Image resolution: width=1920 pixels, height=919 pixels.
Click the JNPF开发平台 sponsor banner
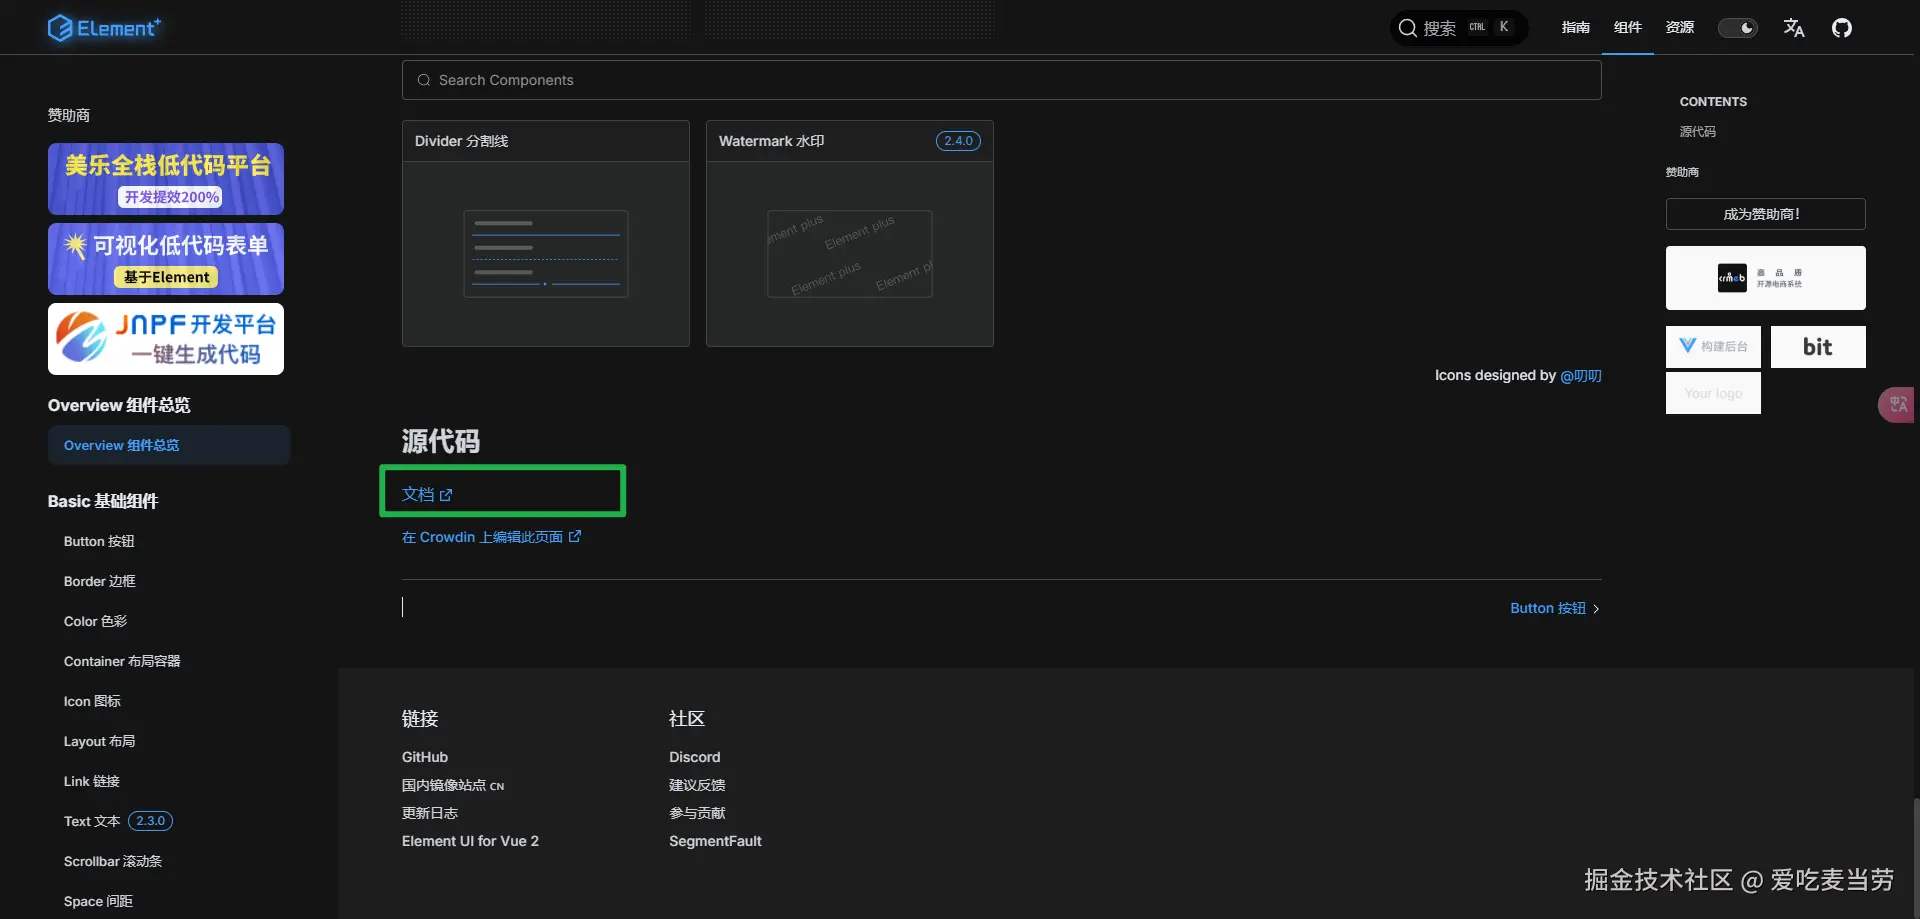(x=166, y=339)
